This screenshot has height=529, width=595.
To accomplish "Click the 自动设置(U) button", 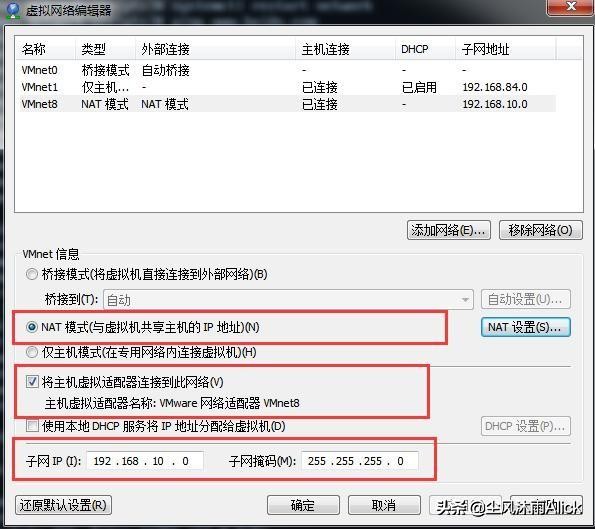I will [526, 299].
